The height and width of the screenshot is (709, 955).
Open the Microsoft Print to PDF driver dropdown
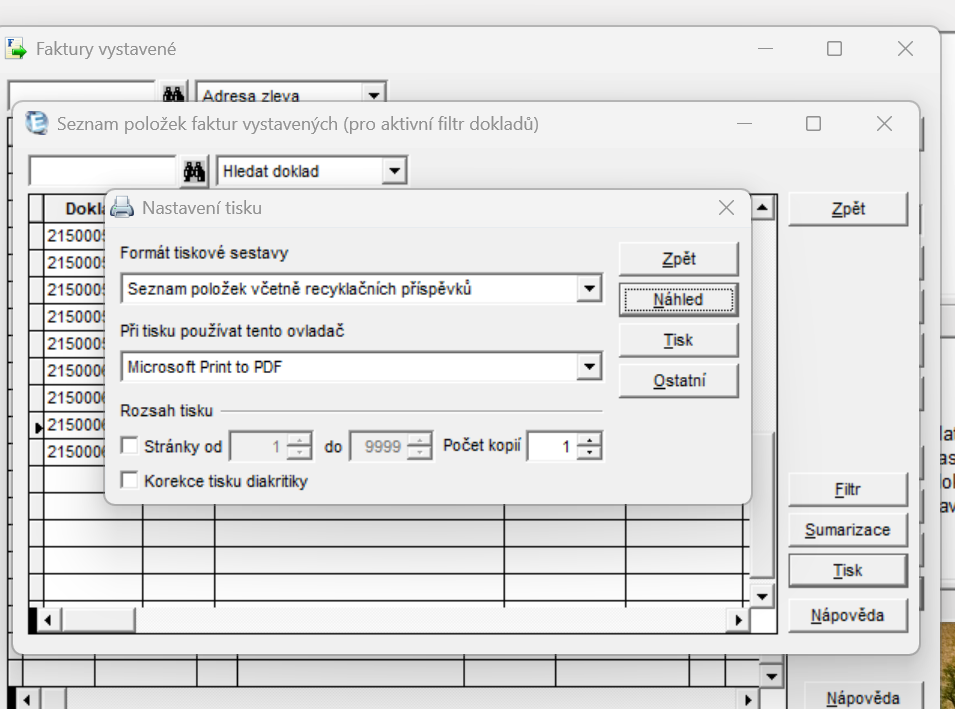[x=590, y=367]
